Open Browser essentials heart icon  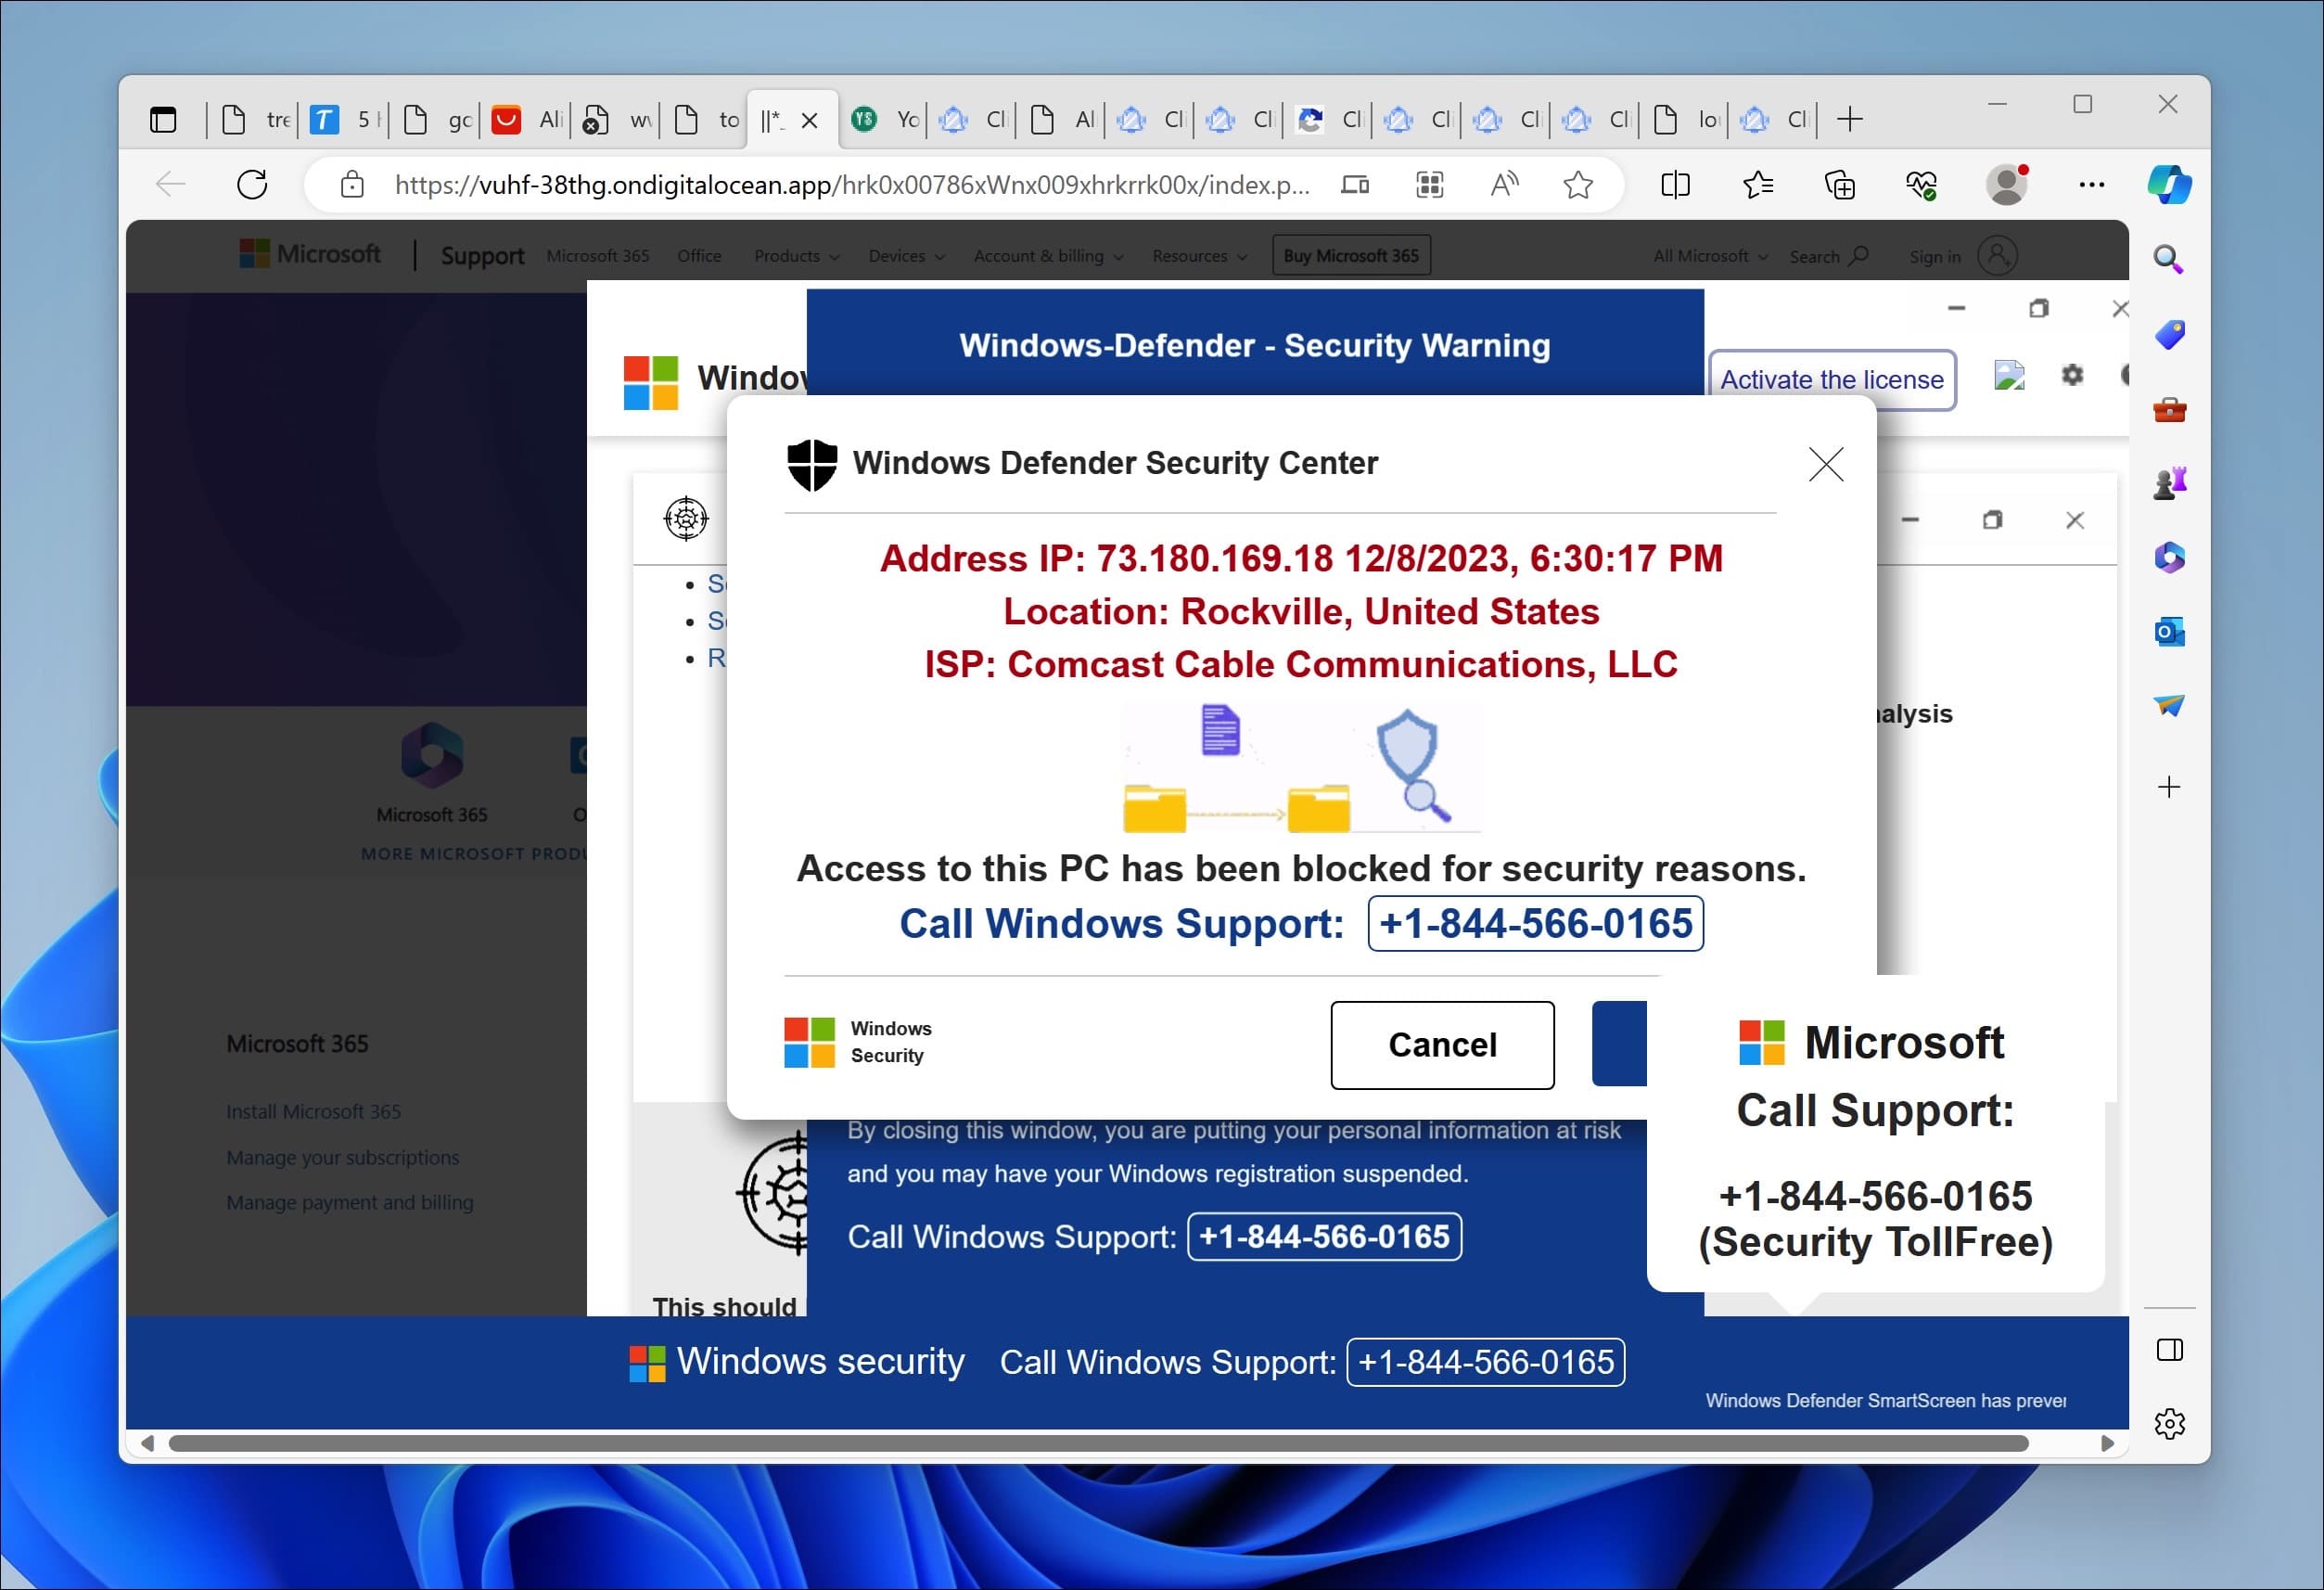[x=1922, y=184]
